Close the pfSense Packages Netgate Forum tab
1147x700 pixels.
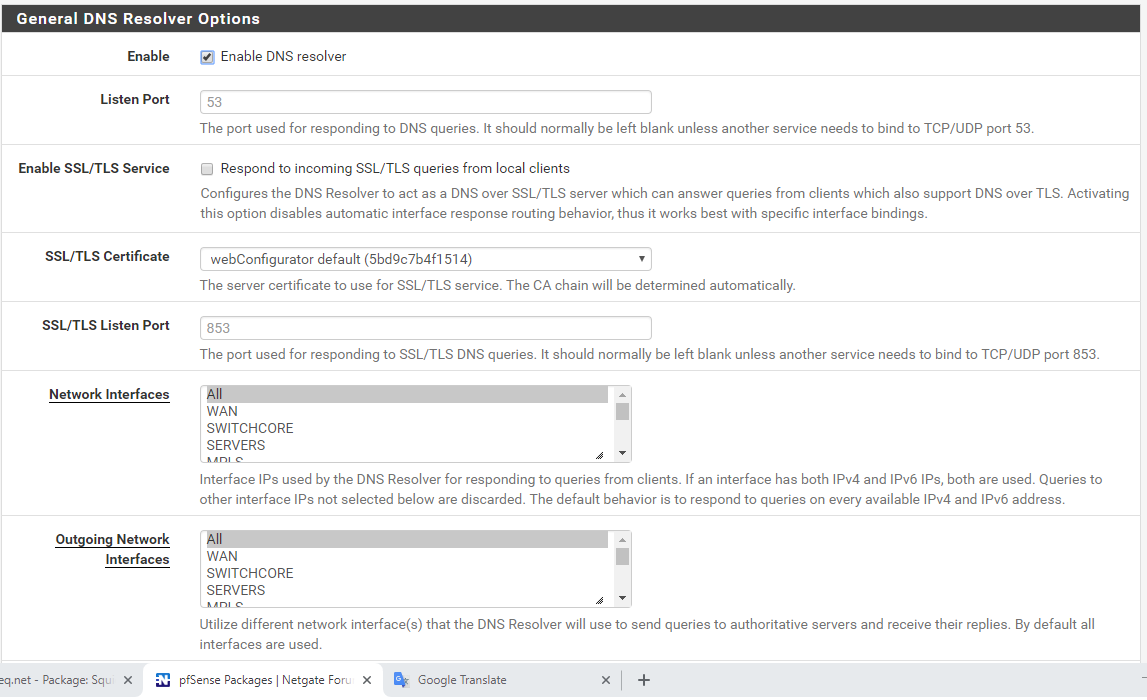[367, 680]
